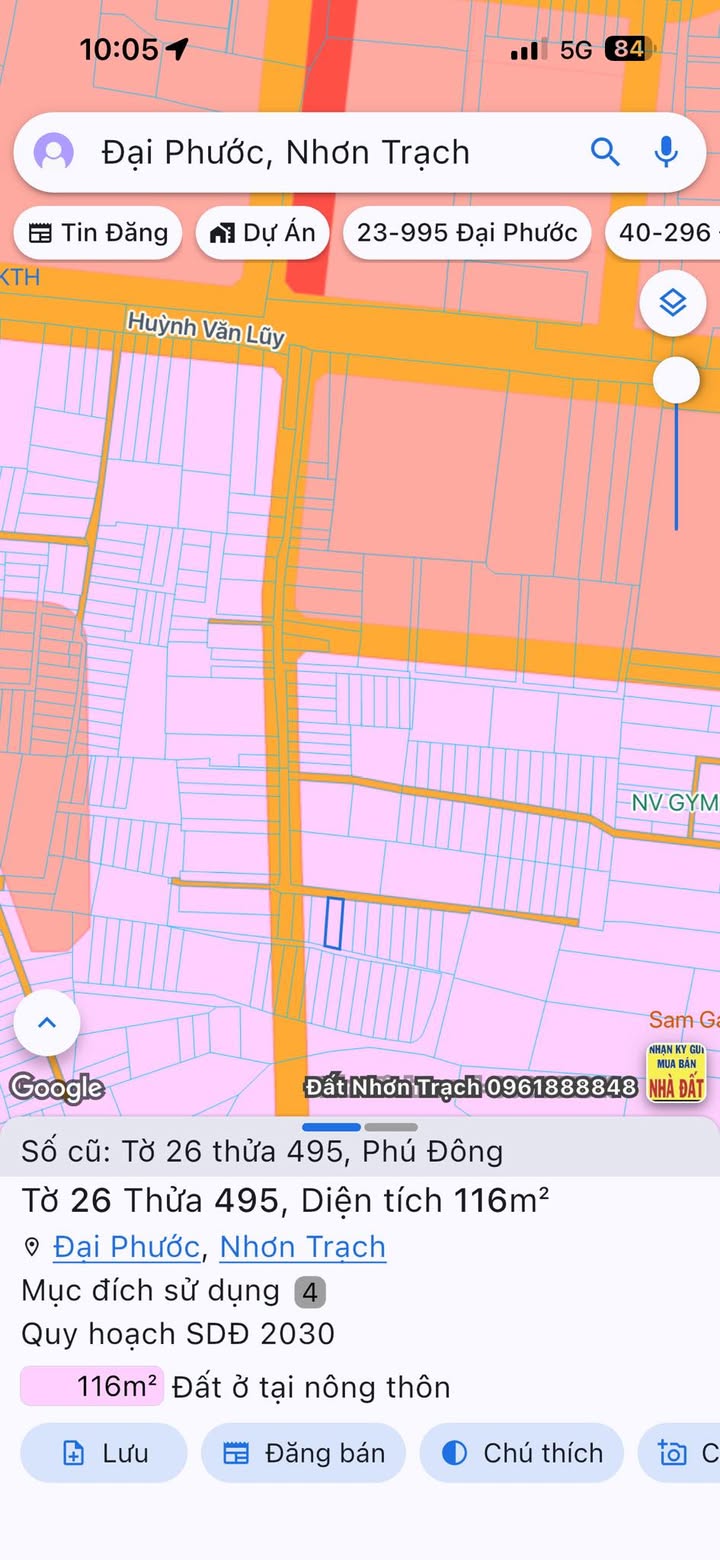Select the 23-995 Đại Phước chip
The image size is (720, 1560).
pyautogui.click(x=467, y=233)
